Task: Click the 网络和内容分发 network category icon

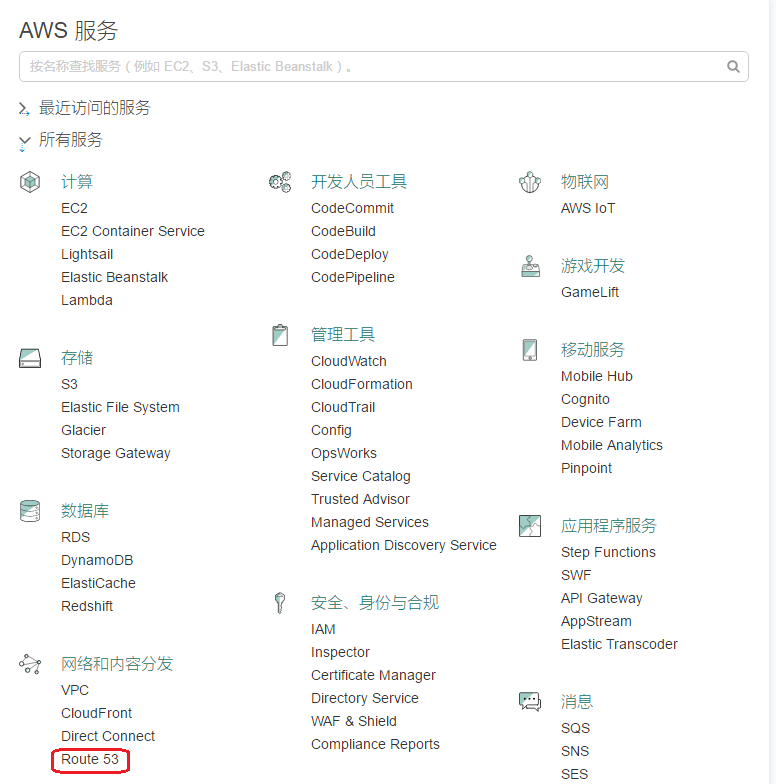Action: [30, 664]
